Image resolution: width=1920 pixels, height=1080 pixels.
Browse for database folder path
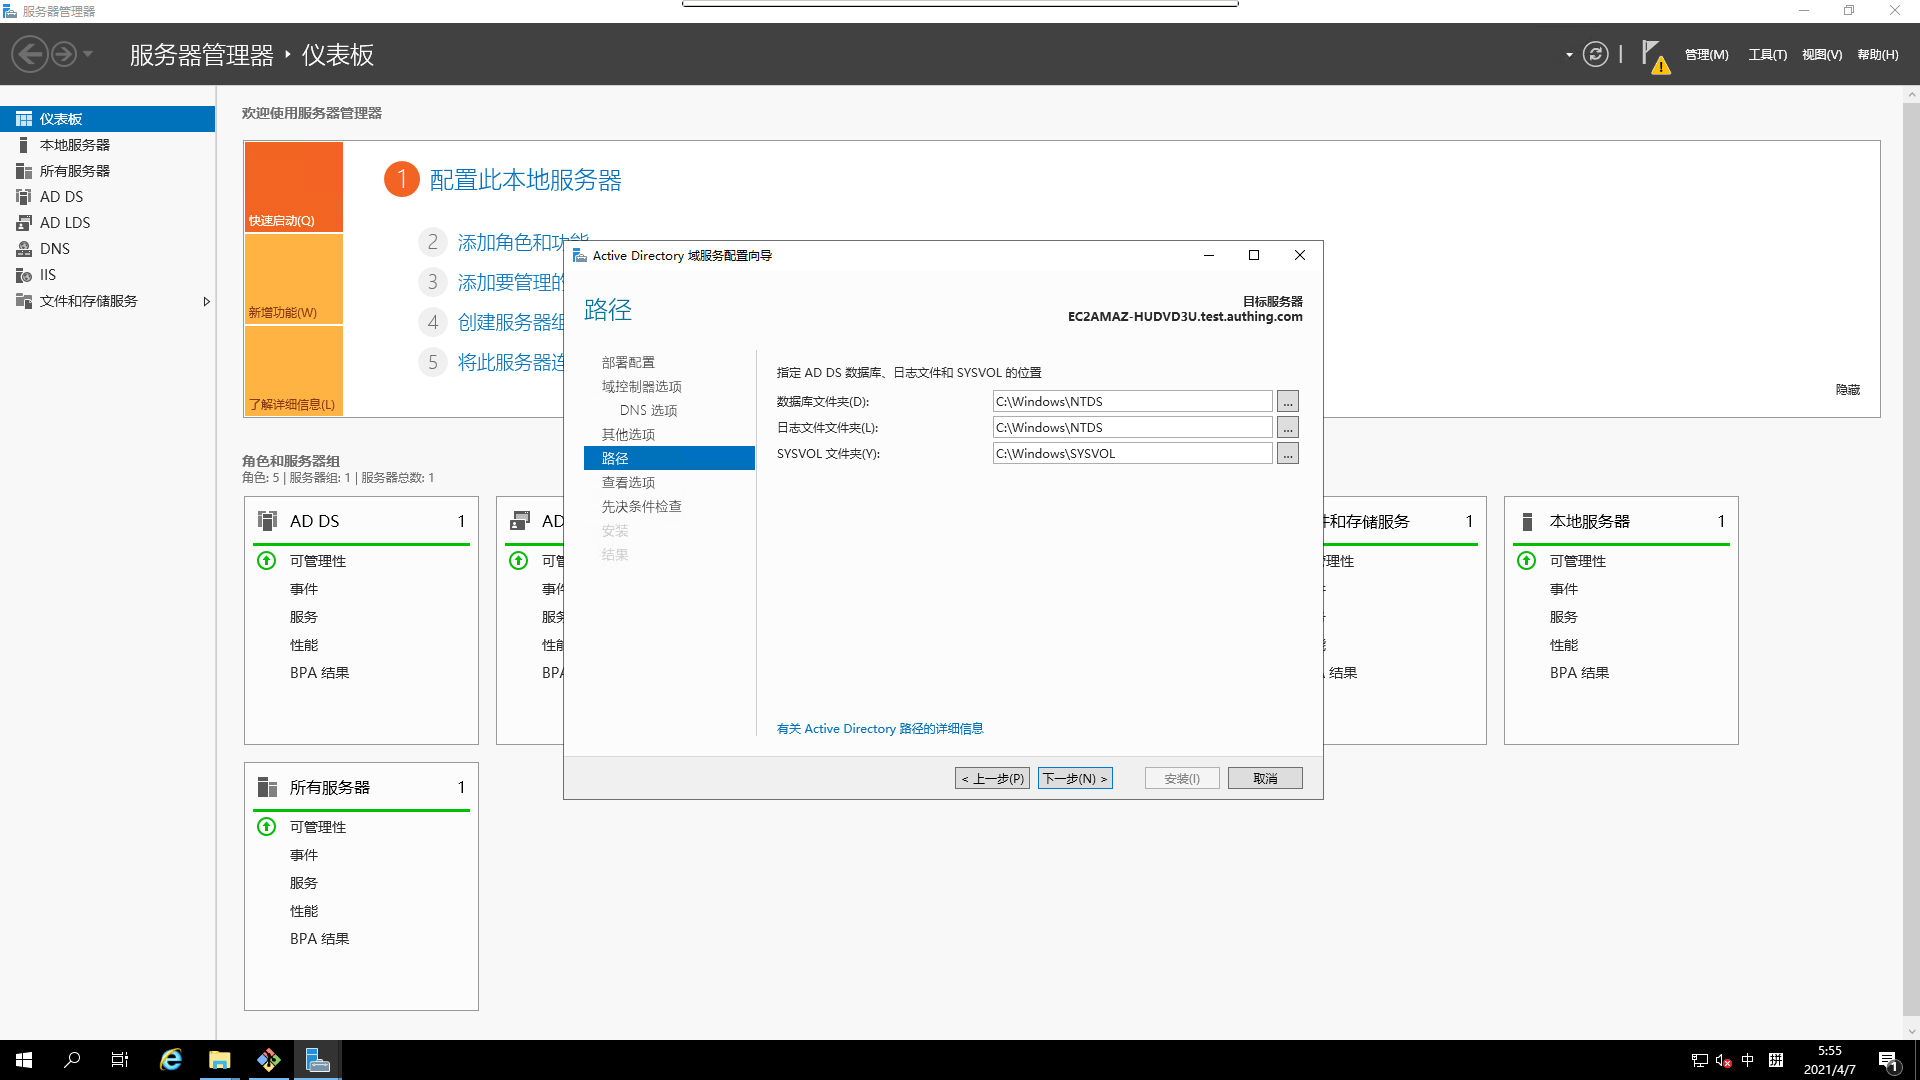[x=1288, y=402]
